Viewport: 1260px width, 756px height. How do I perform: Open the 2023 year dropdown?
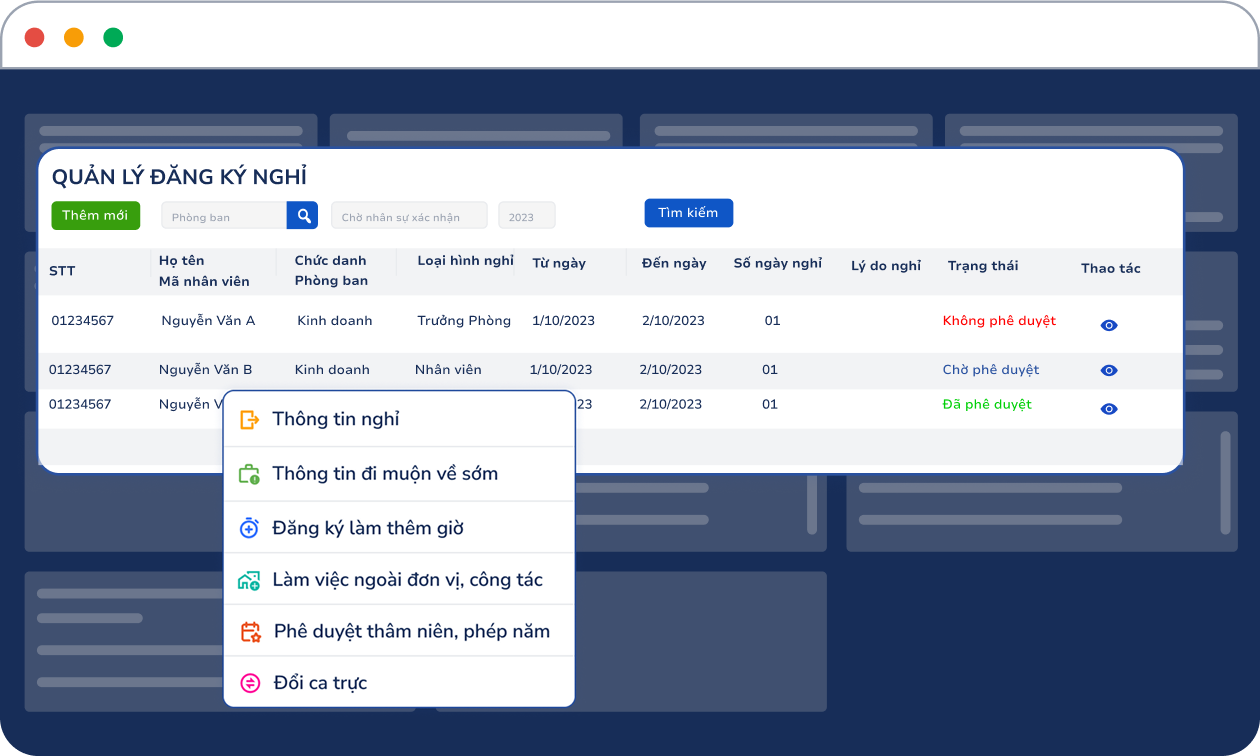tap(526, 216)
